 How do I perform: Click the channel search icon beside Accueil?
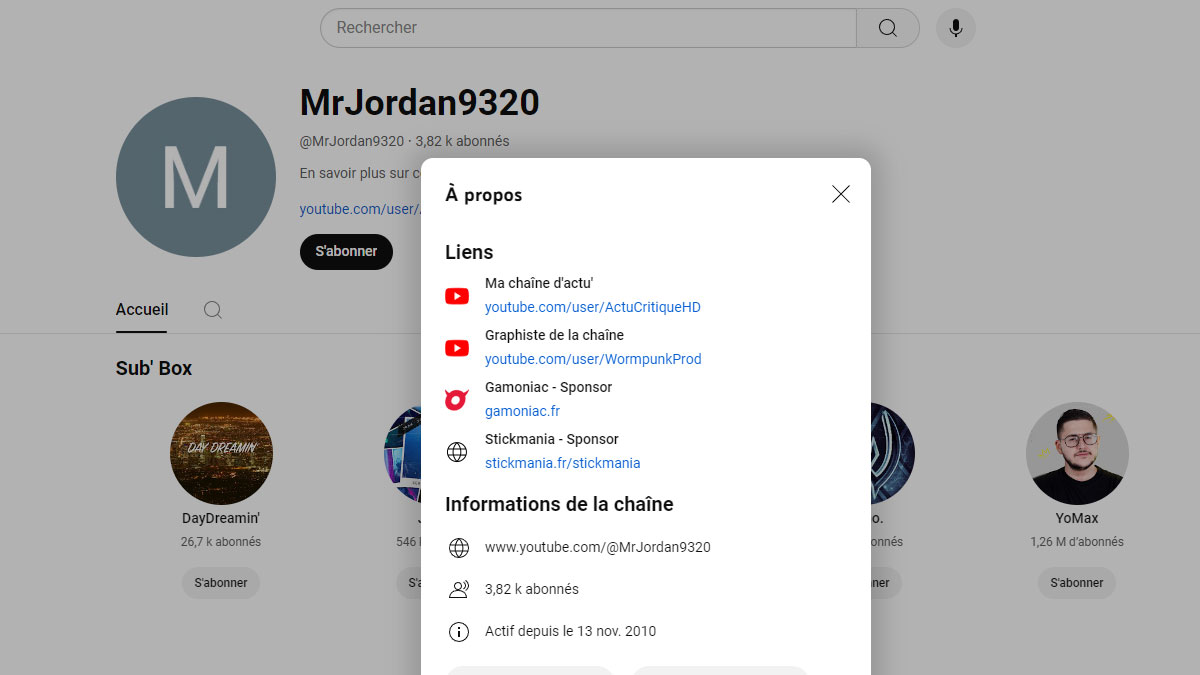pos(212,310)
